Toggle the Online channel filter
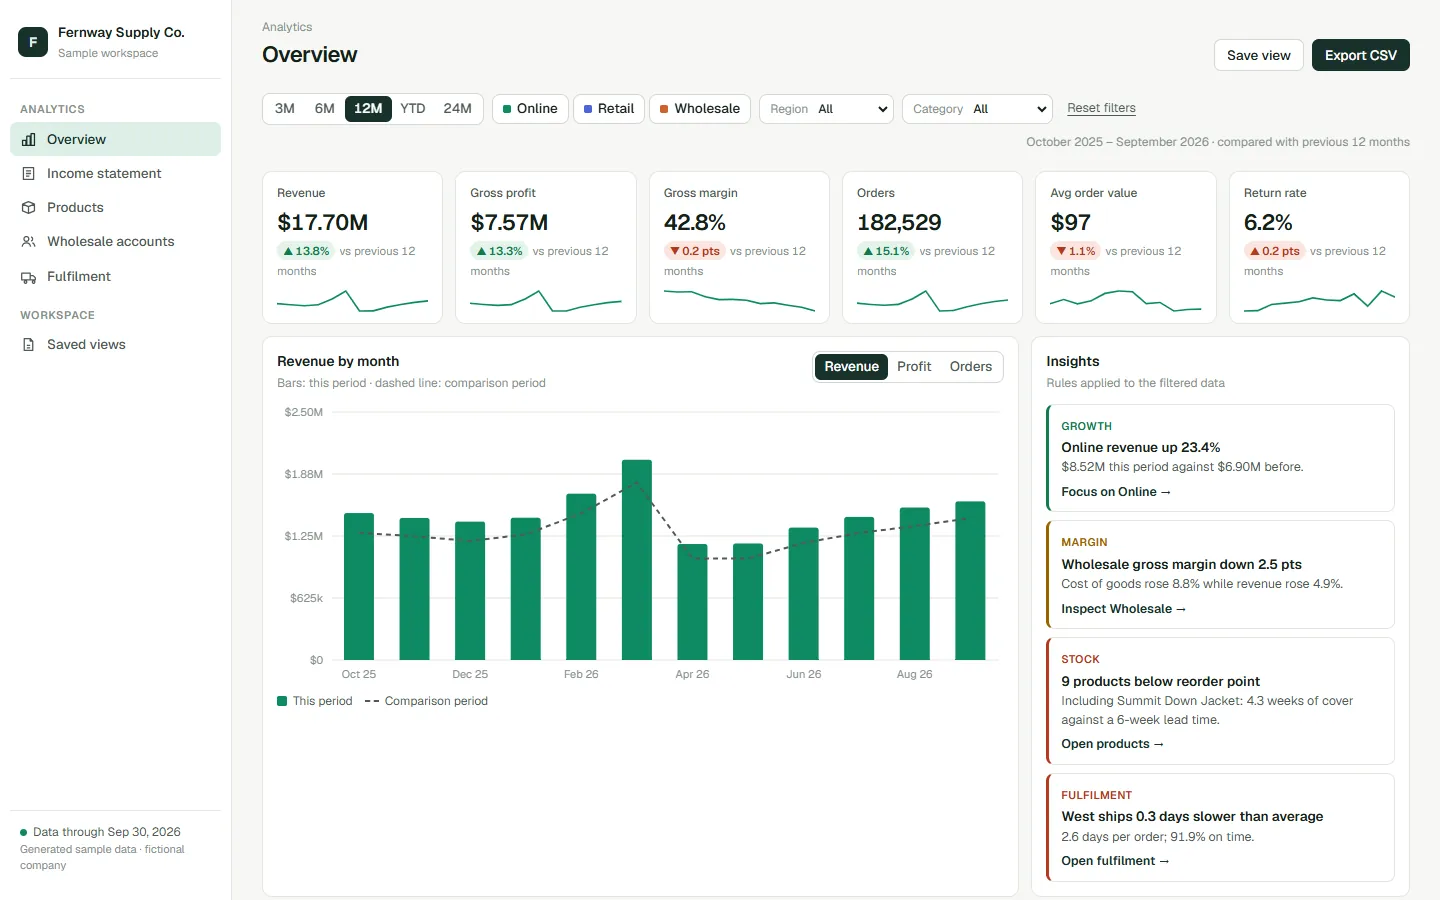1440x900 pixels. coord(530,109)
